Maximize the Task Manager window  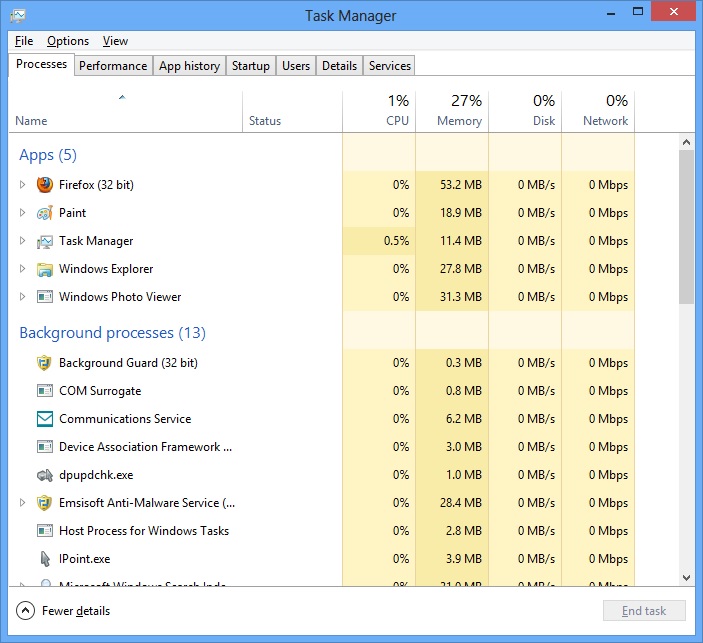[x=638, y=12]
